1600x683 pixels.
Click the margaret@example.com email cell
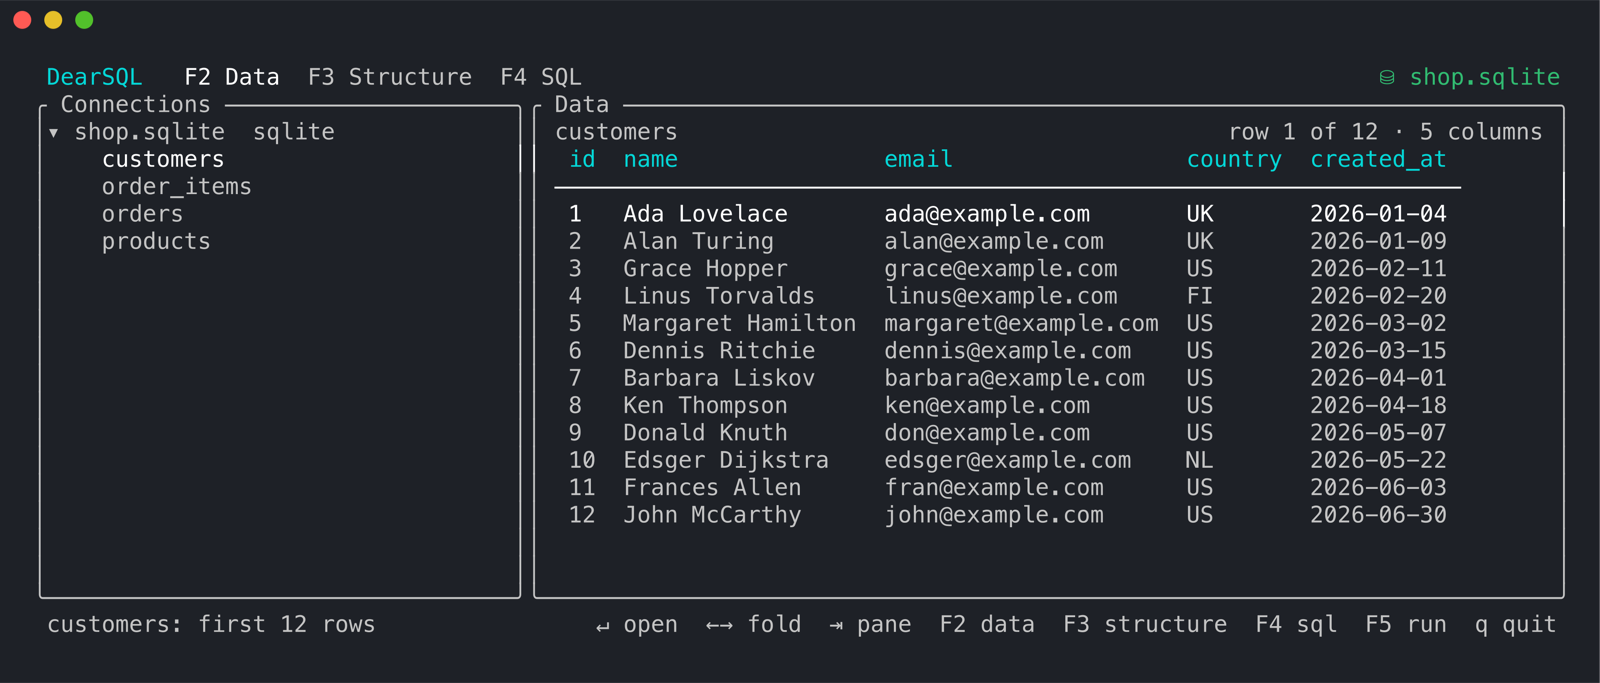pos(1021,323)
